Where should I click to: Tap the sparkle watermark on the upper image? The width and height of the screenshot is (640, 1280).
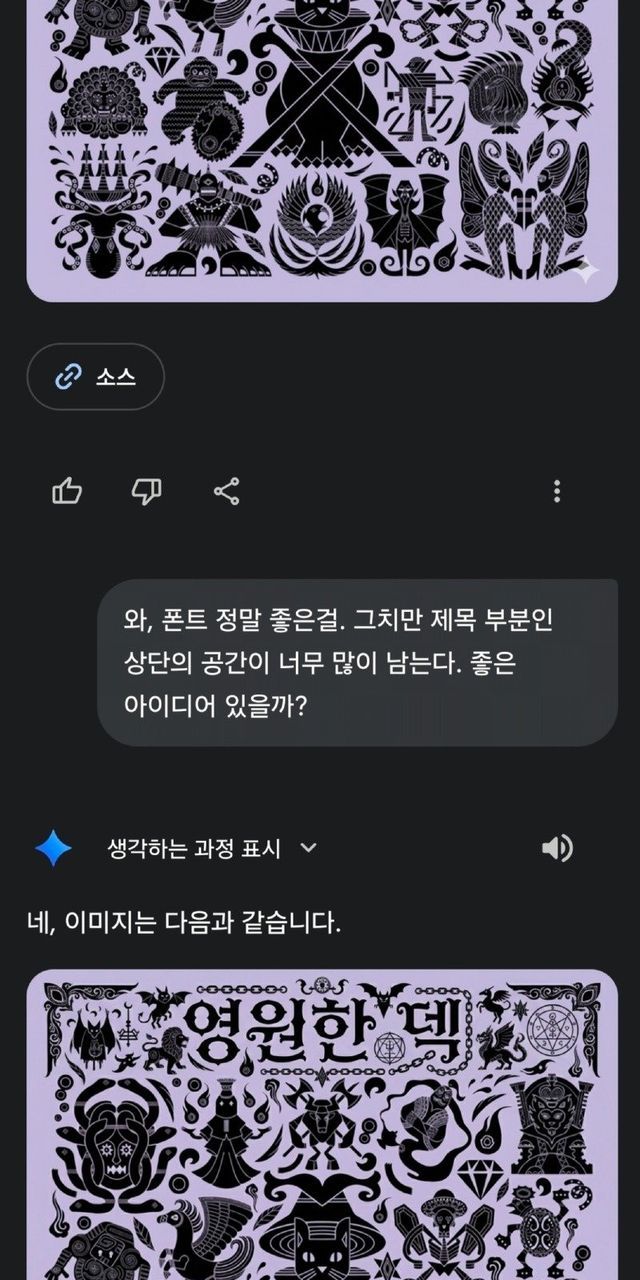586,269
